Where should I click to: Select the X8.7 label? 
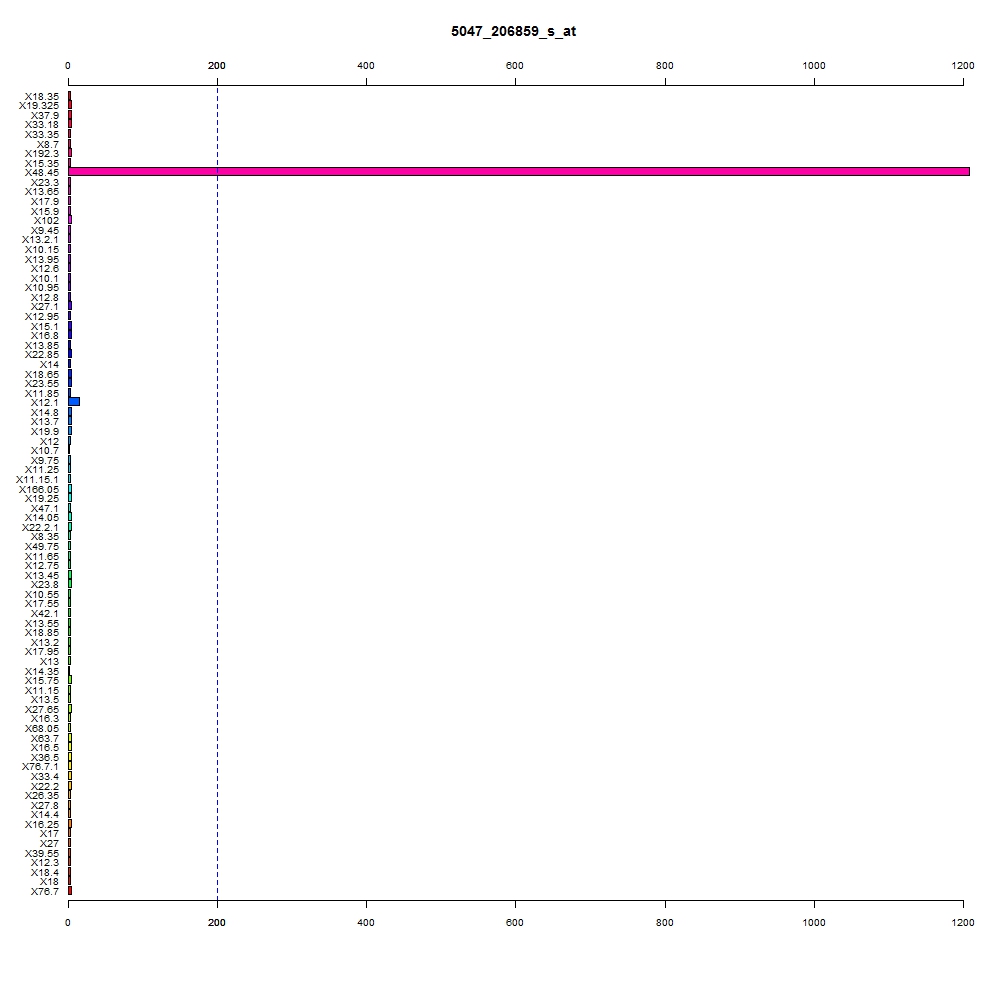48,145
